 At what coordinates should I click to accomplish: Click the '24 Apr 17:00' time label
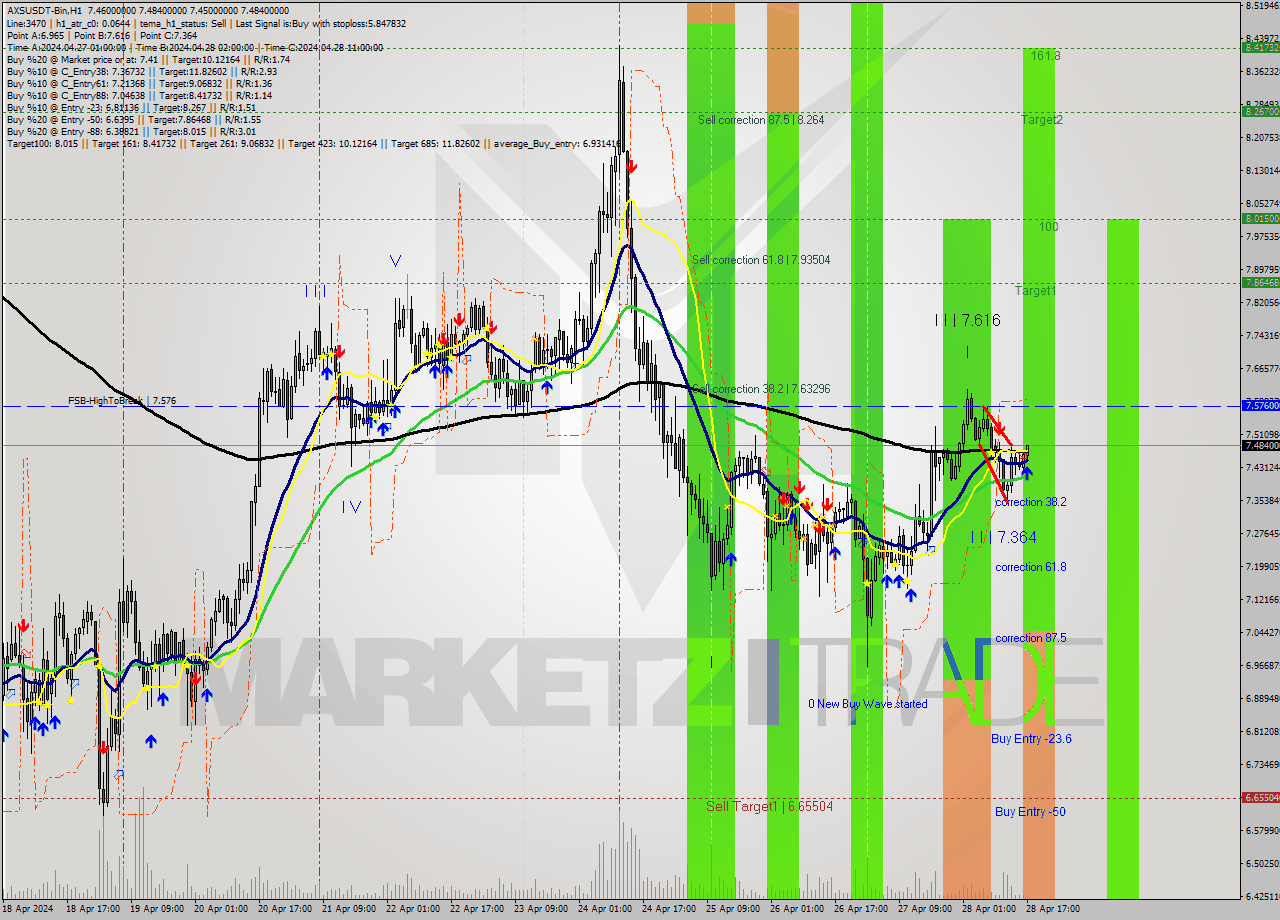669,909
